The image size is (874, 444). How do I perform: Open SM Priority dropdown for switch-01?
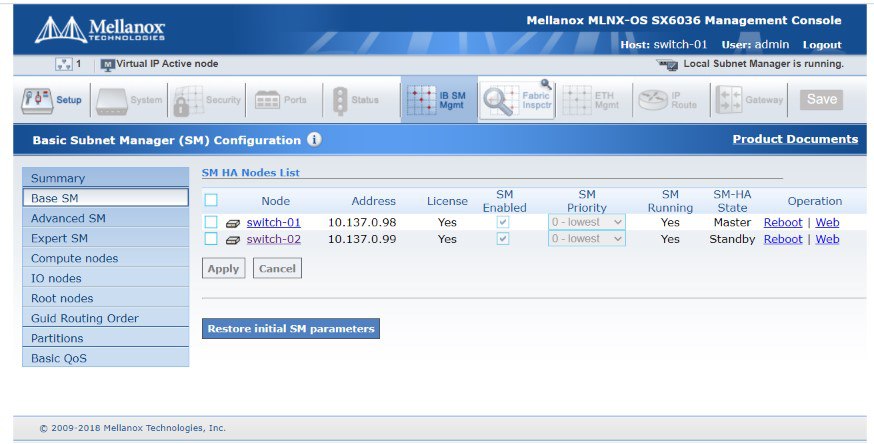[586, 222]
